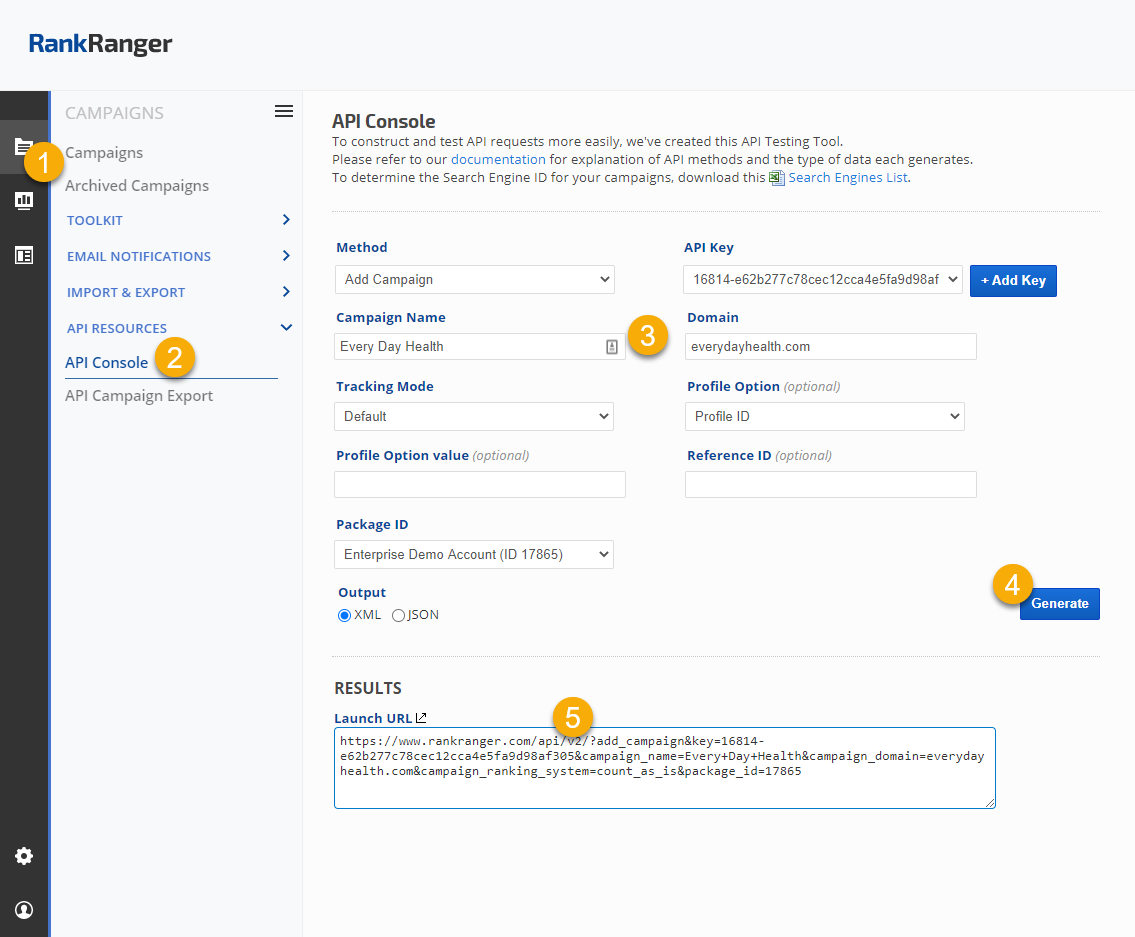
Task: Open the reports chart icon in sidebar
Action: click(x=24, y=201)
